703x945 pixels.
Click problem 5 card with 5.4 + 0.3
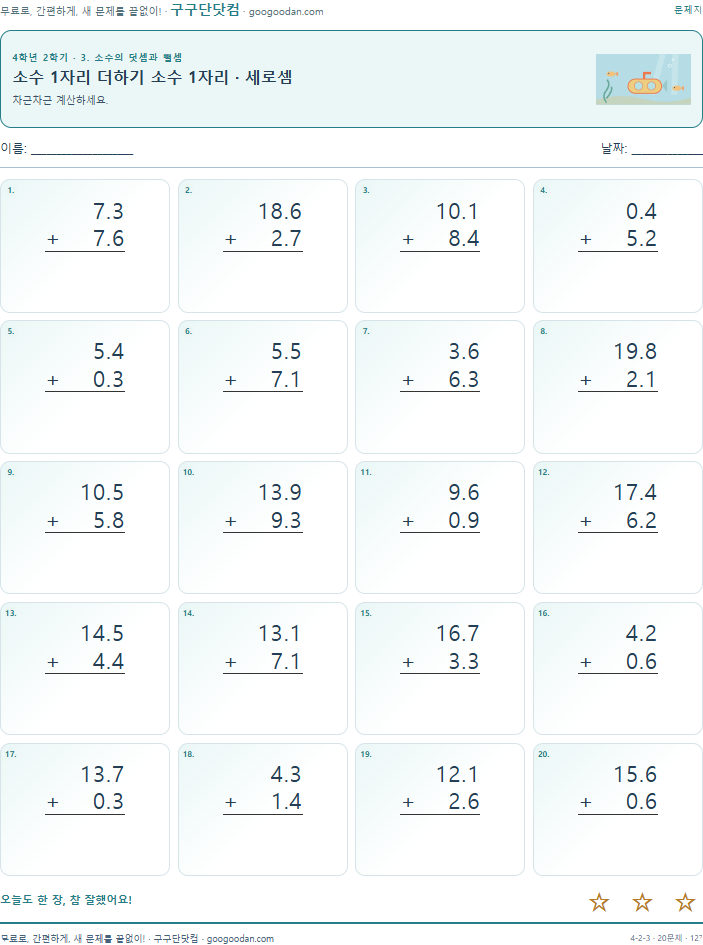coord(85,387)
